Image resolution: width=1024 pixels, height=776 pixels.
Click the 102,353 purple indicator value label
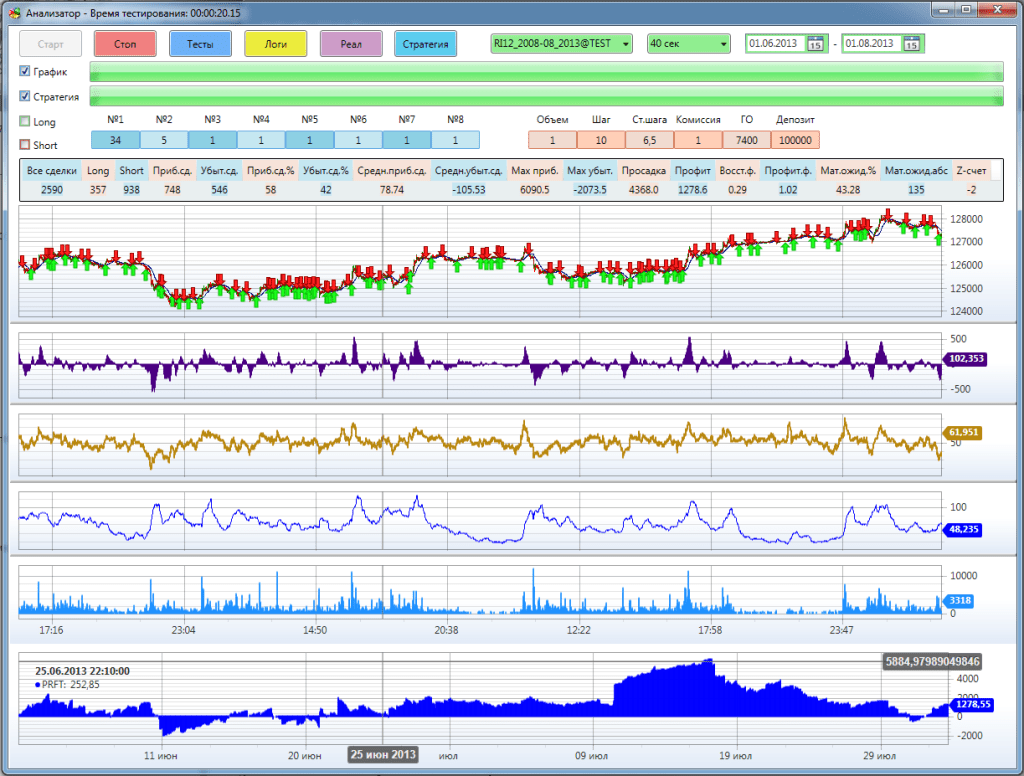coord(965,359)
